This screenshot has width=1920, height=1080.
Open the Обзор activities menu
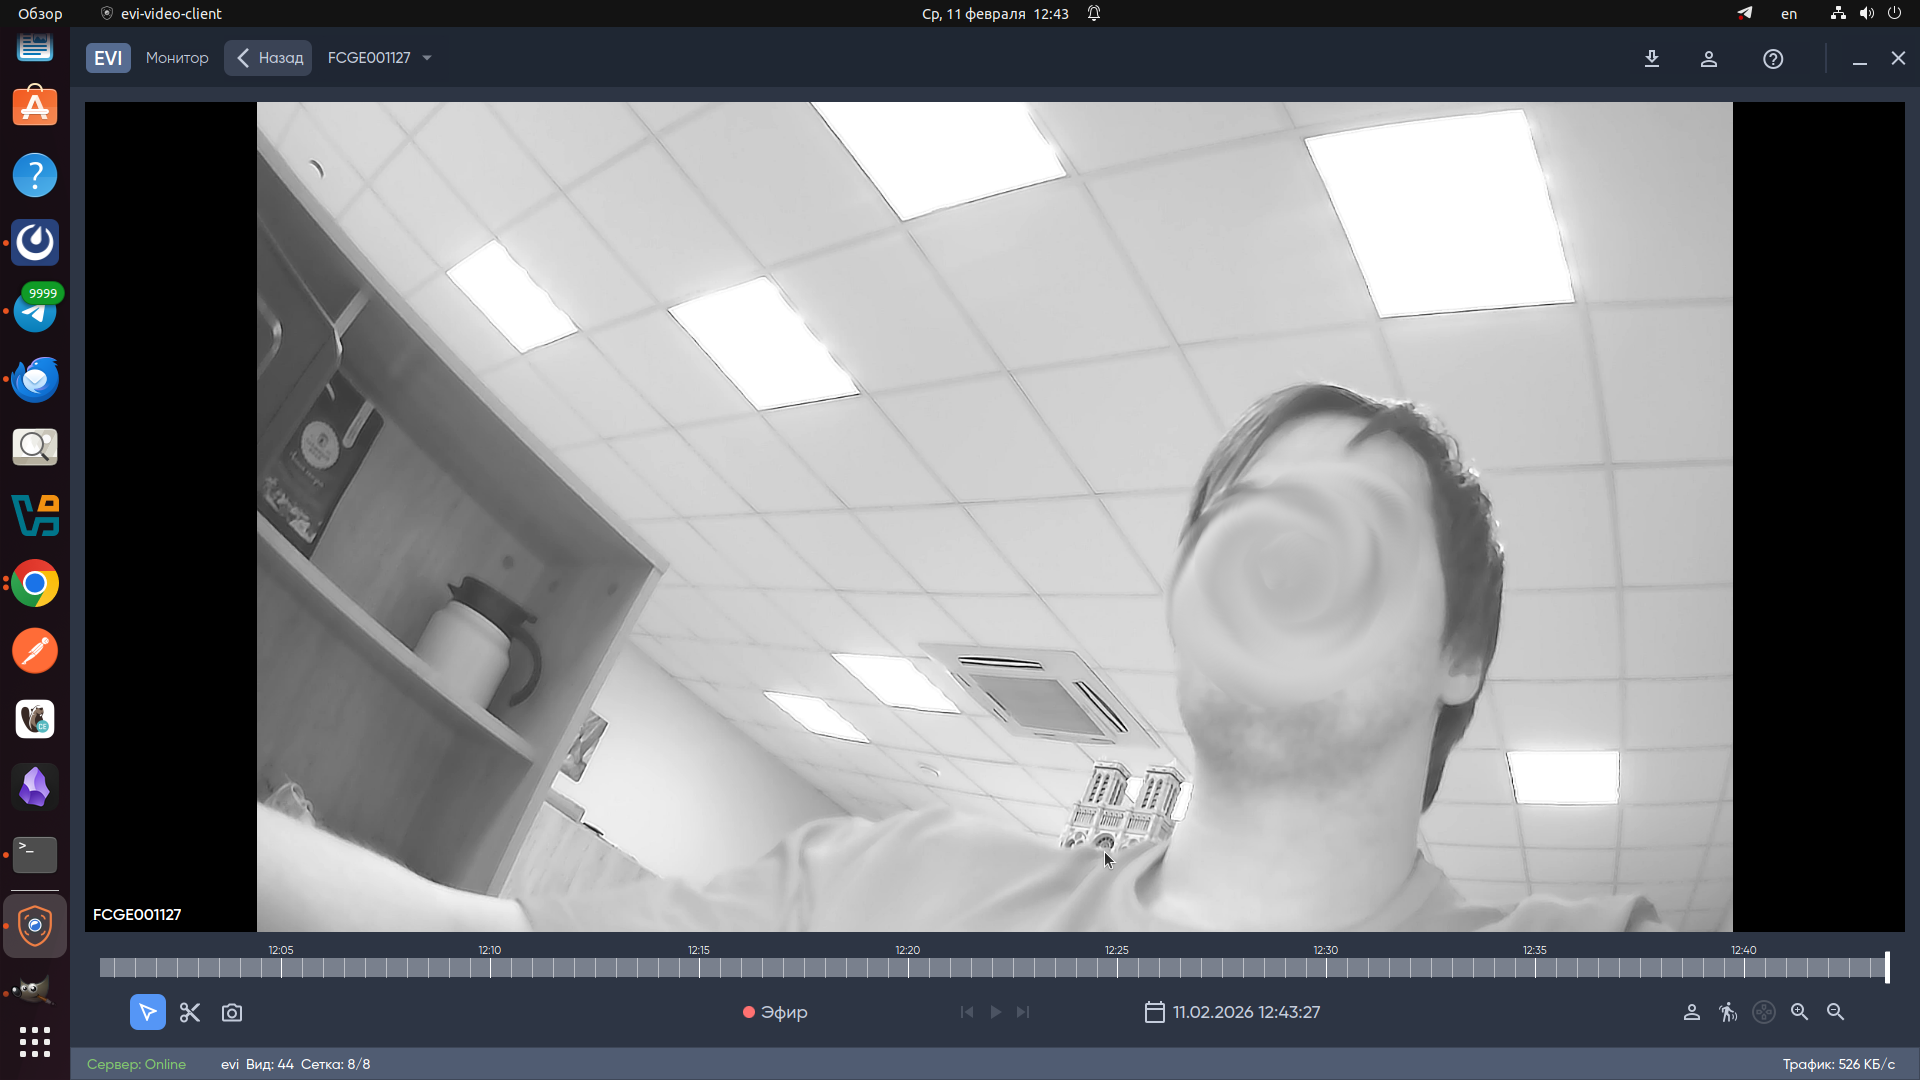coord(40,14)
